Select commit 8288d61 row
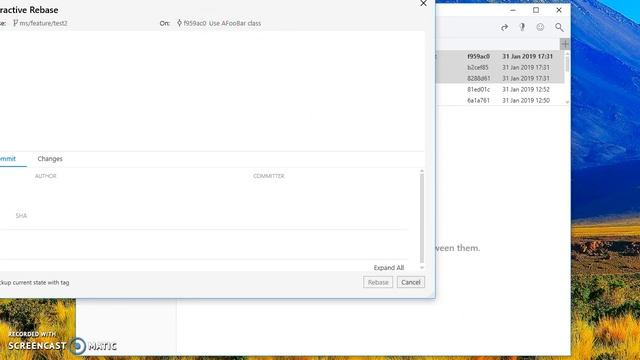640x360 pixels. pyautogui.click(x=500, y=78)
